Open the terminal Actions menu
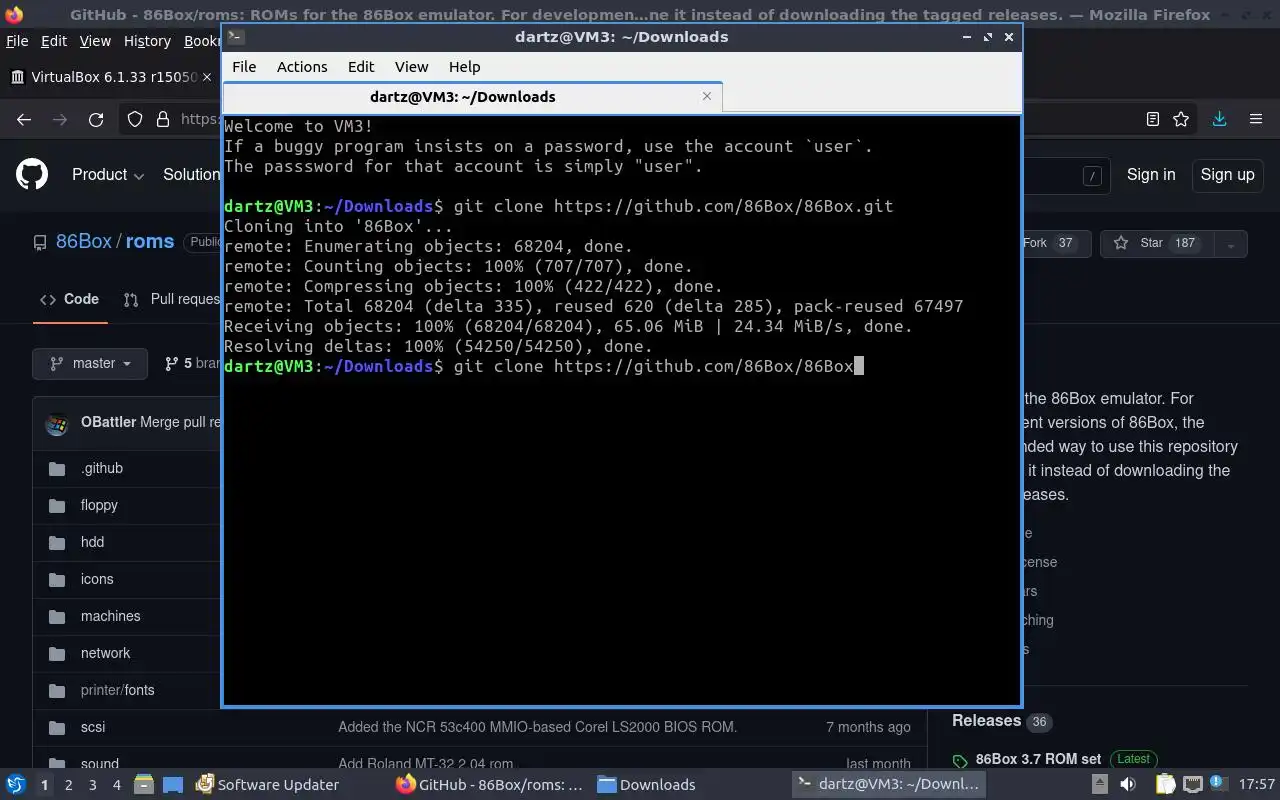 302,66
